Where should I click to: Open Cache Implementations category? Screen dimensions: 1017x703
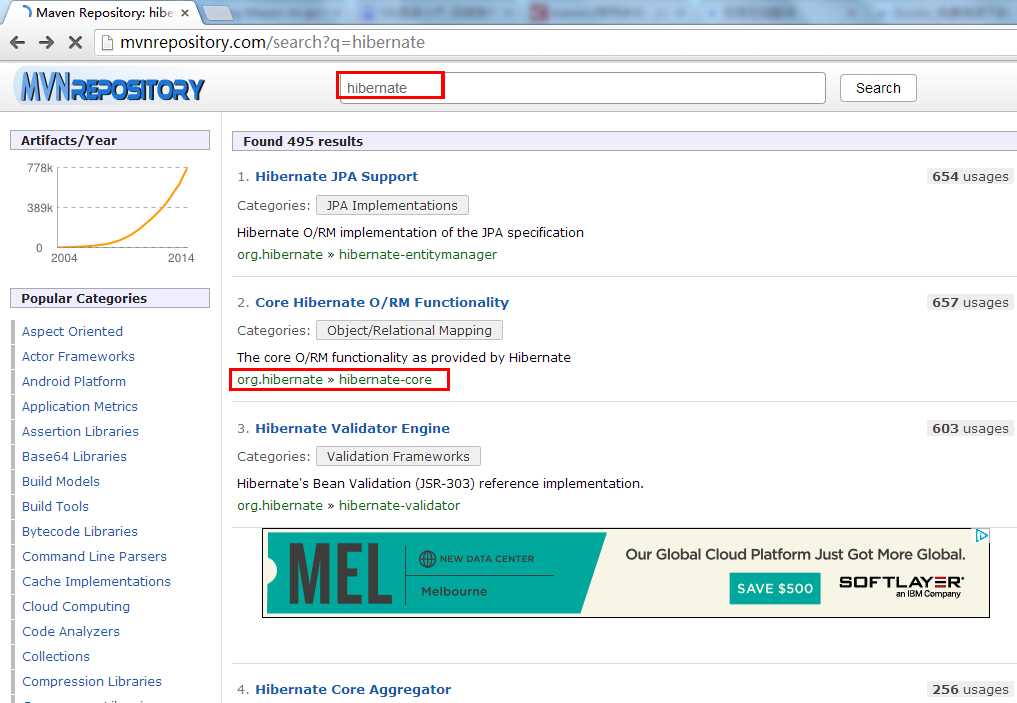click(x=96, y=582)
